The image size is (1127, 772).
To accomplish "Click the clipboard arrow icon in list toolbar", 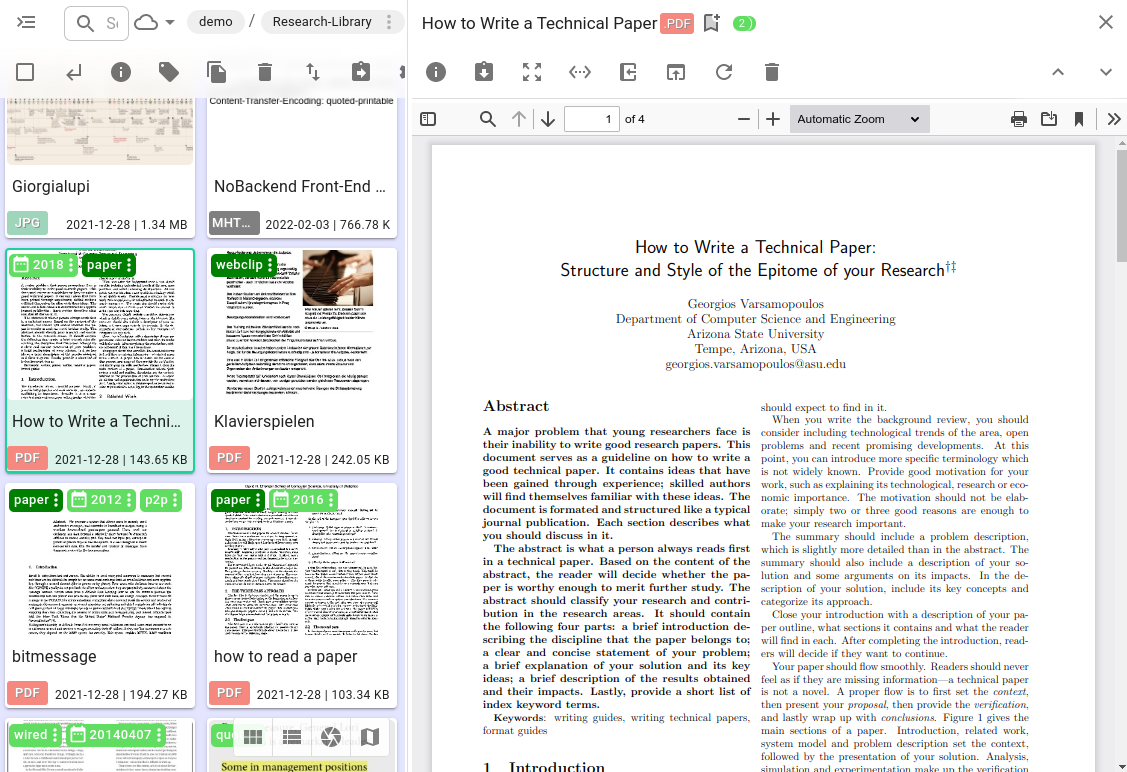I will pos(361,72).
